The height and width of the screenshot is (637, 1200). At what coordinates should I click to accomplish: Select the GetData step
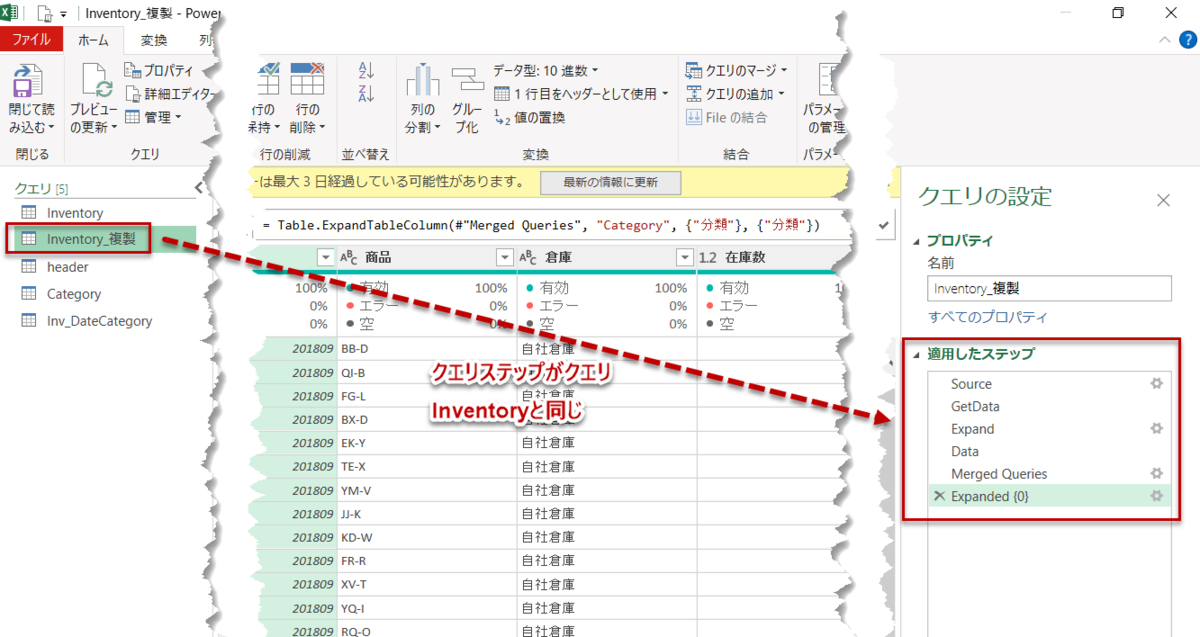tap(975, 407)
